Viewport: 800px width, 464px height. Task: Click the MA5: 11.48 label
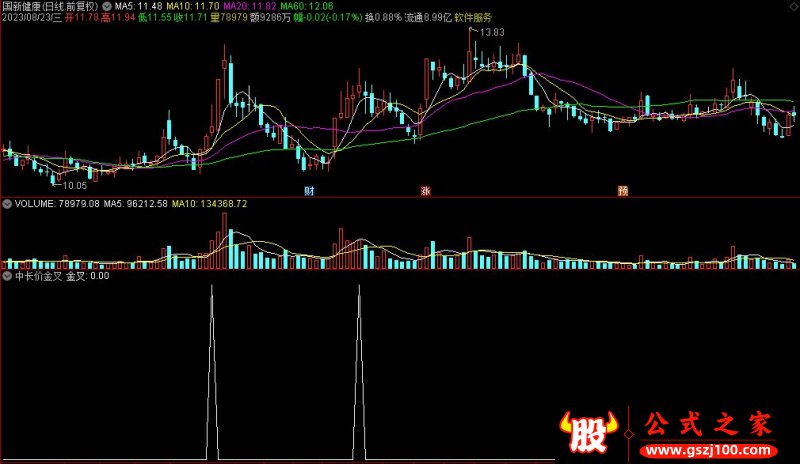tap(138, 7)
